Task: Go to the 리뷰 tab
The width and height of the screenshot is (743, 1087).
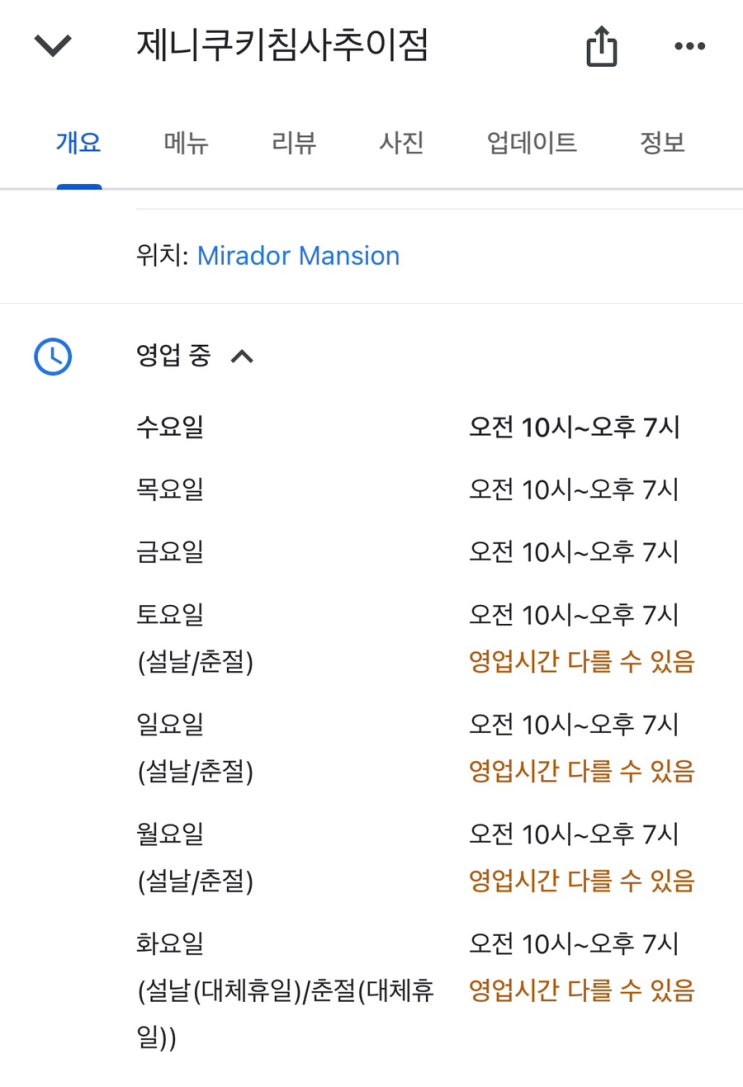Action: (x=294, y=143)
